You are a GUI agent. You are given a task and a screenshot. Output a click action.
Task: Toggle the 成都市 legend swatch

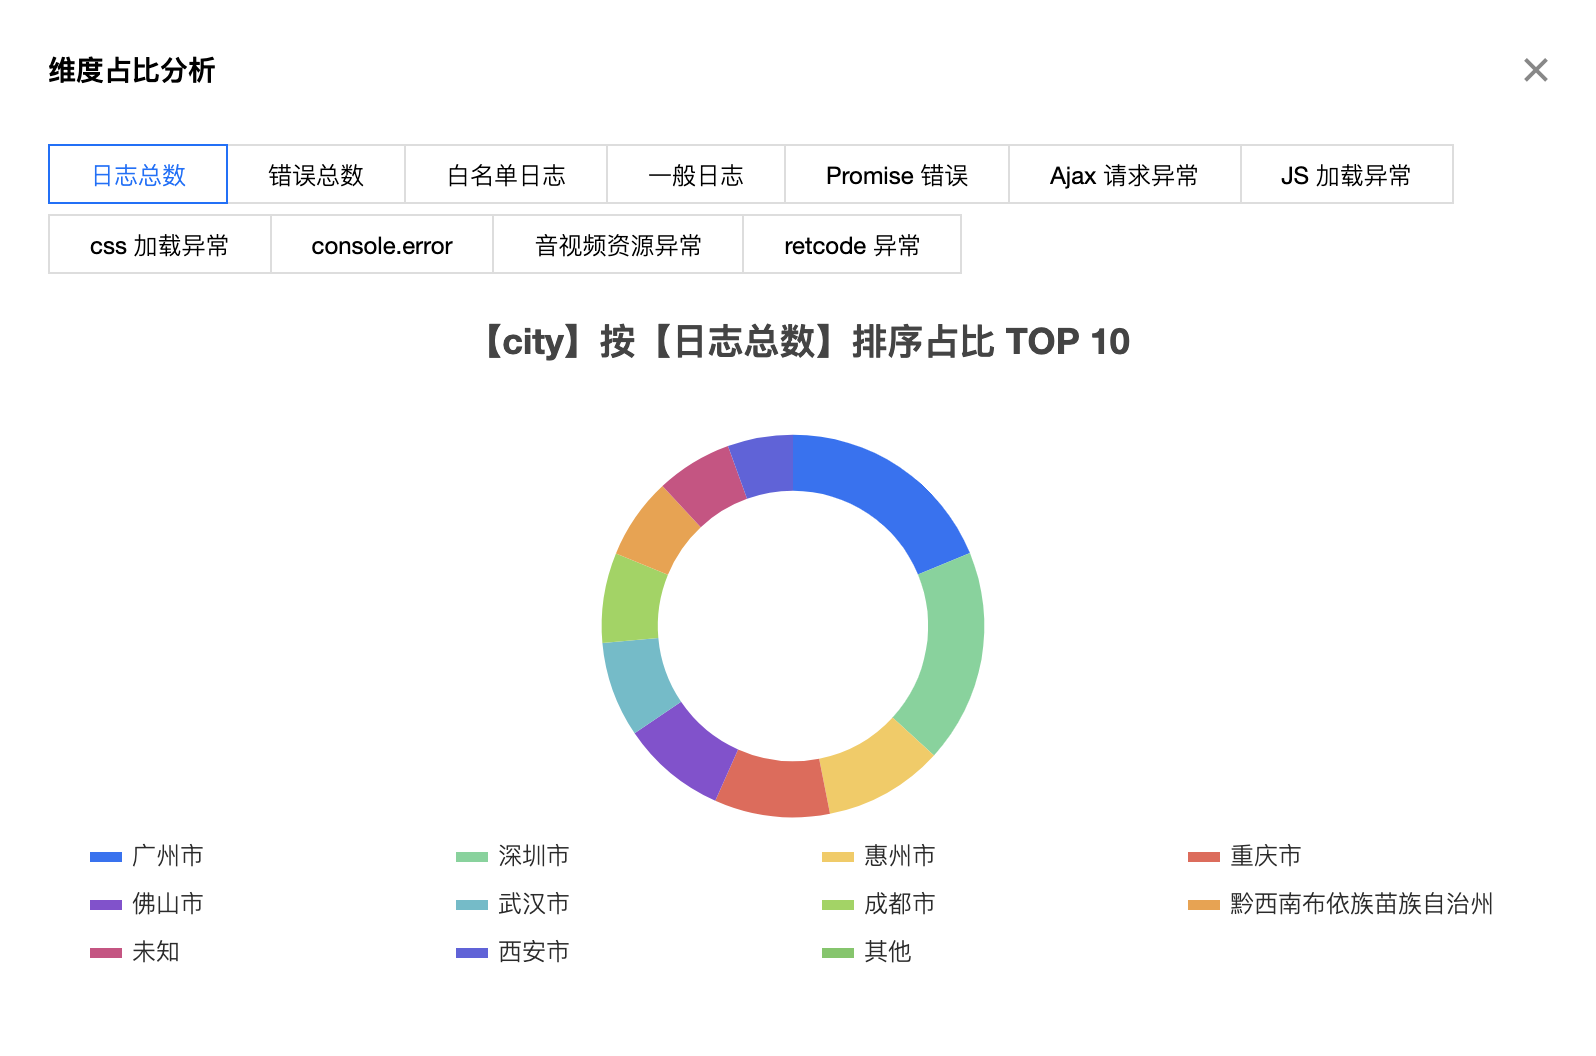click(838, 905)
